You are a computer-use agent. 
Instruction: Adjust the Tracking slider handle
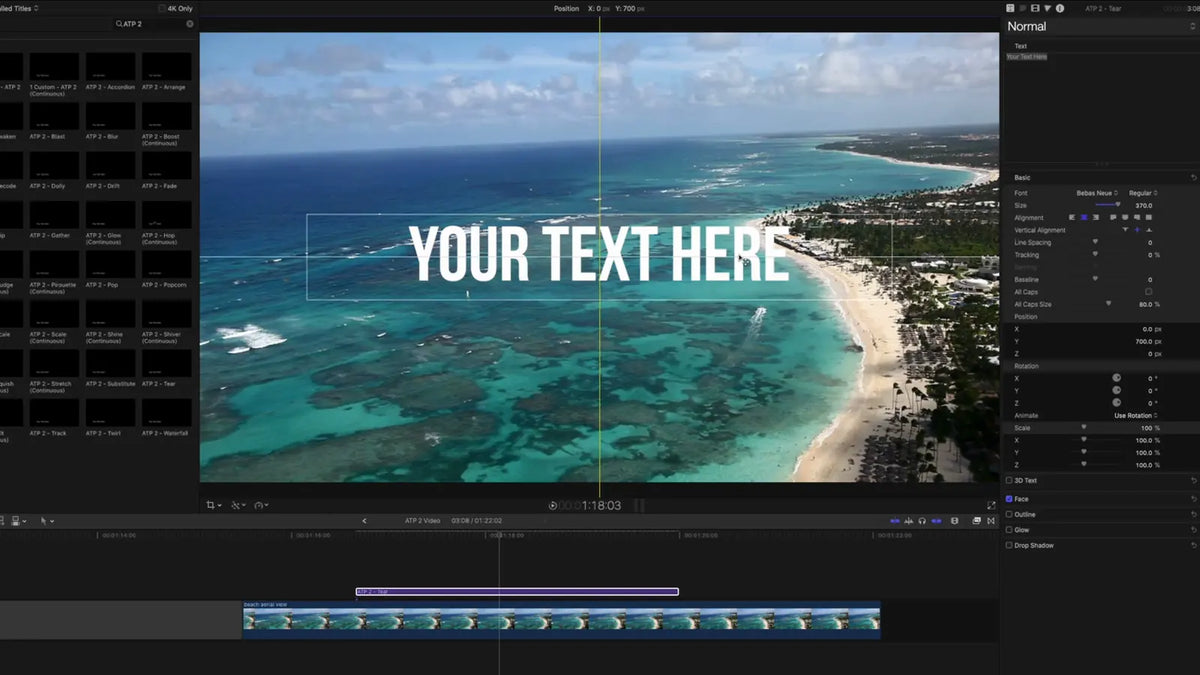click(1095, 254)
